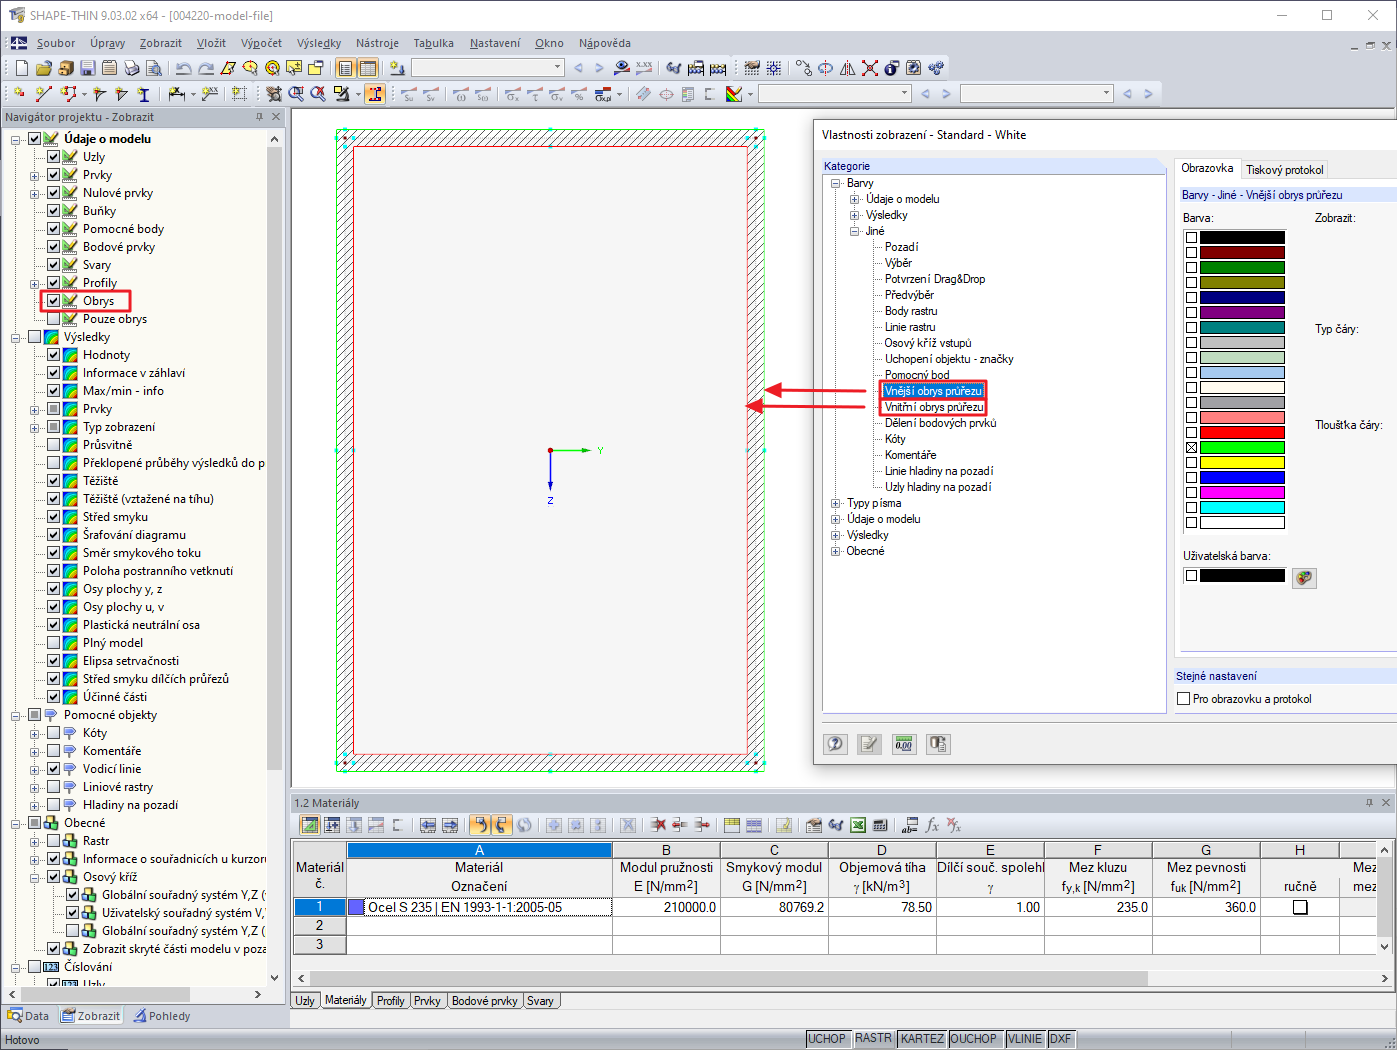This screenshot has width=1397, height=1050.
Task: Pick the bright green color swatch
Action: [x=1242, y=448]
